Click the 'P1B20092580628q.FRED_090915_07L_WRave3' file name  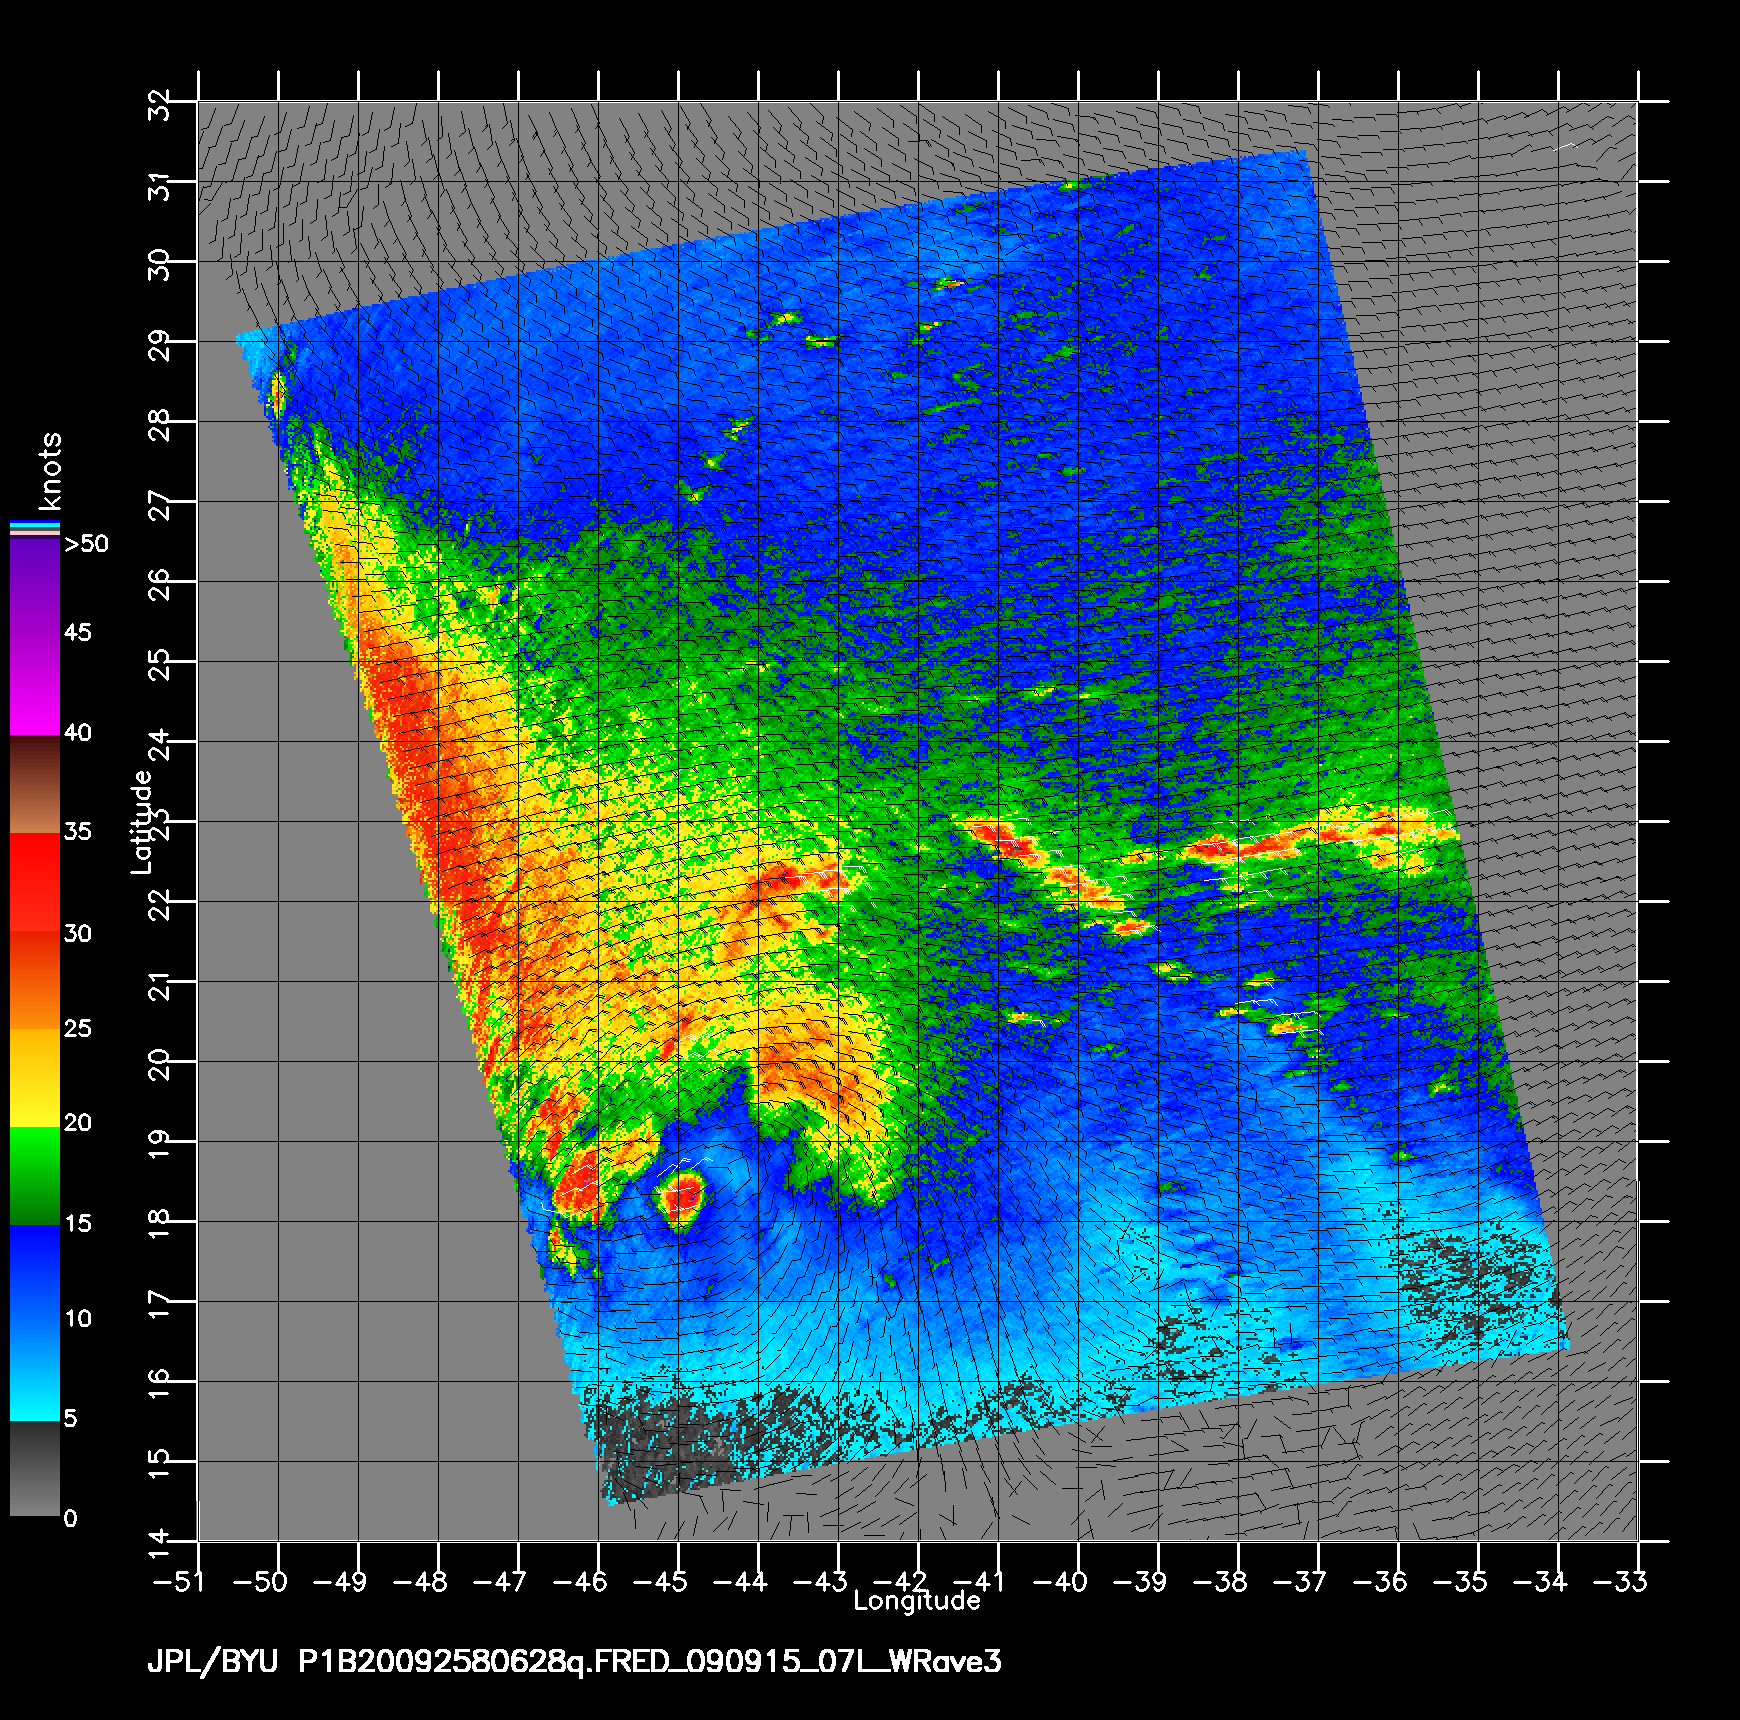(x=650, y=1662)
